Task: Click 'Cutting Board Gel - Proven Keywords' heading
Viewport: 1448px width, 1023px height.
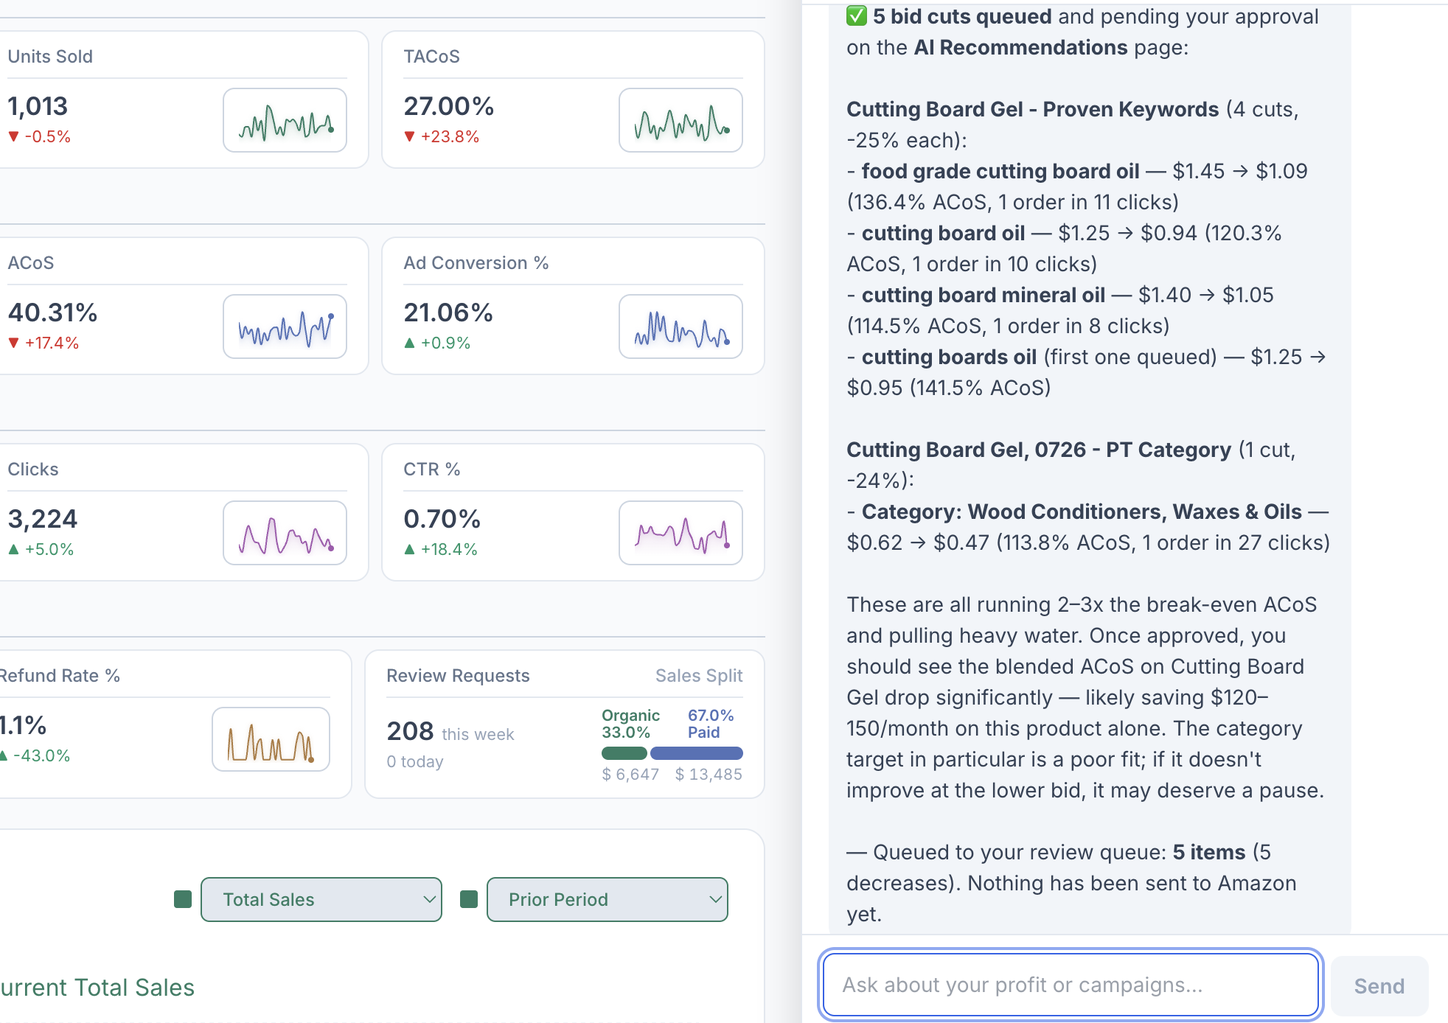Action: pyautogui.click(x=1033, y=109)
